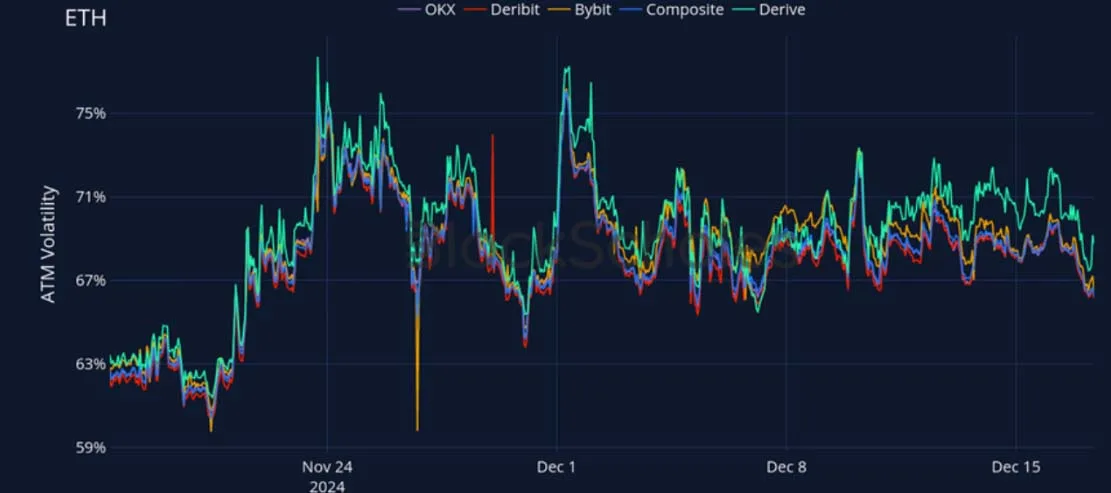Toggle the OKX series in legend
The height and width of the screenshot is (493, 1111).
coord(427,9)
